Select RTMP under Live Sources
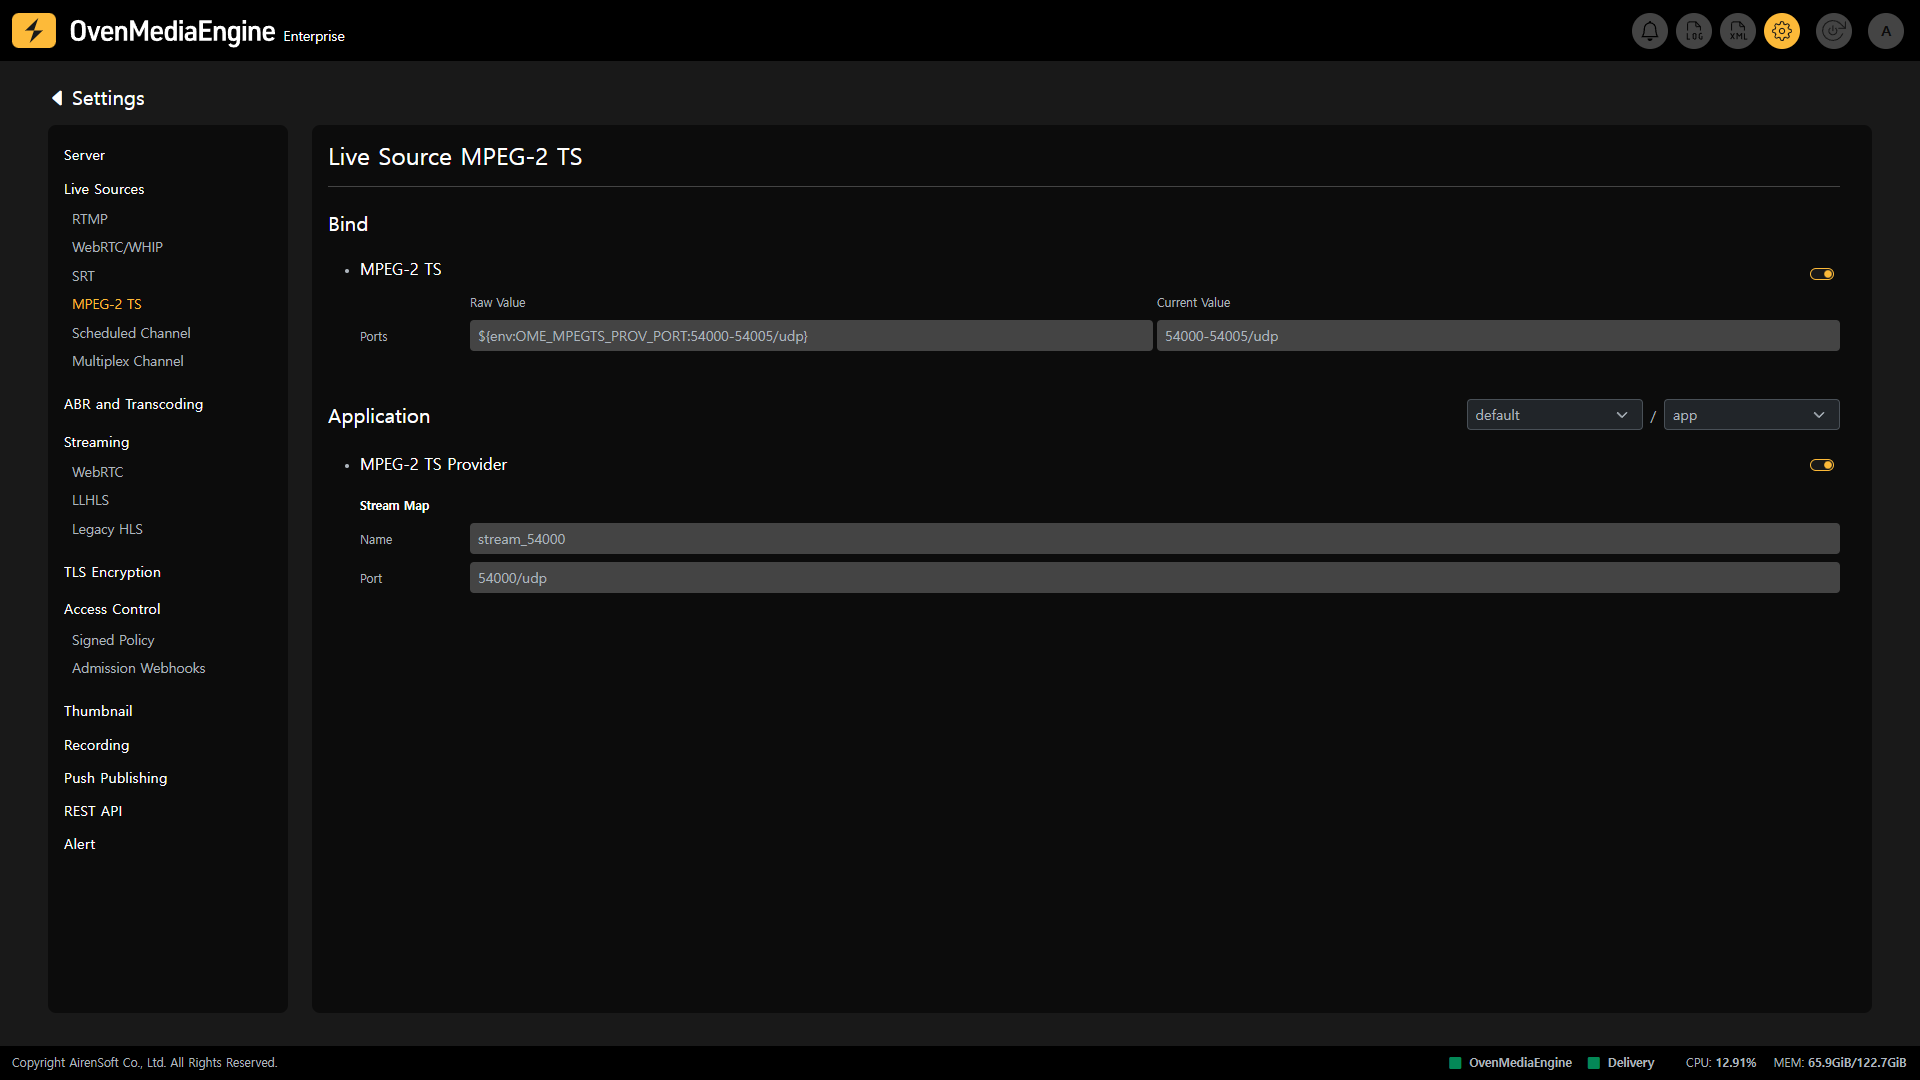The height and width of the screenshot is (1080, 1920). click(x=90, y=219)
